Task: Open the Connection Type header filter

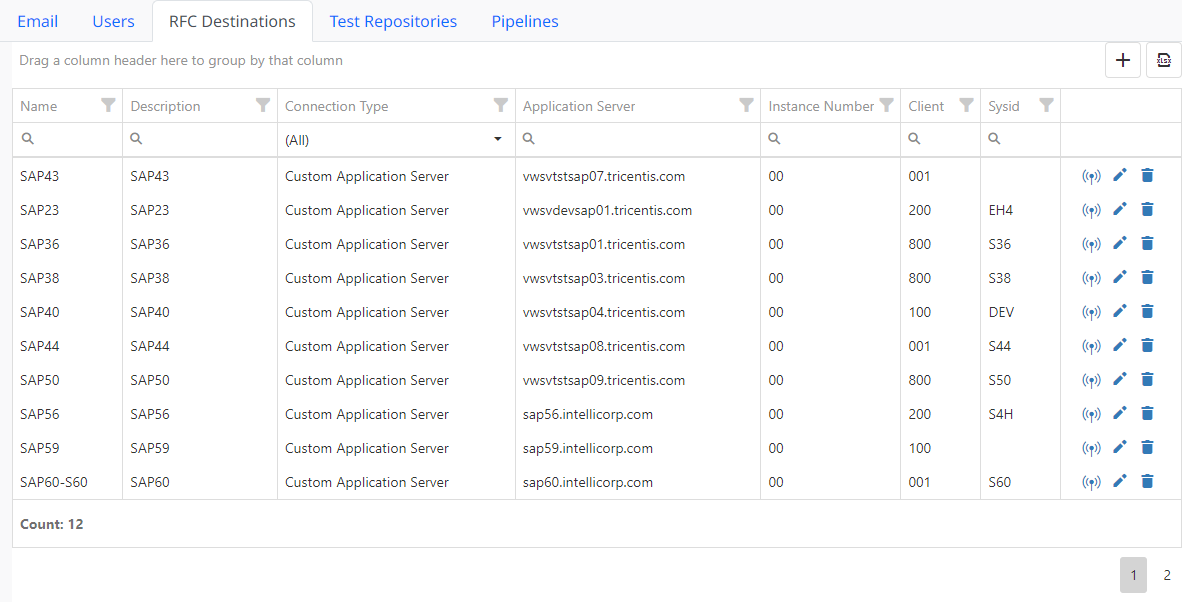Action: click(x=501, y=105)
